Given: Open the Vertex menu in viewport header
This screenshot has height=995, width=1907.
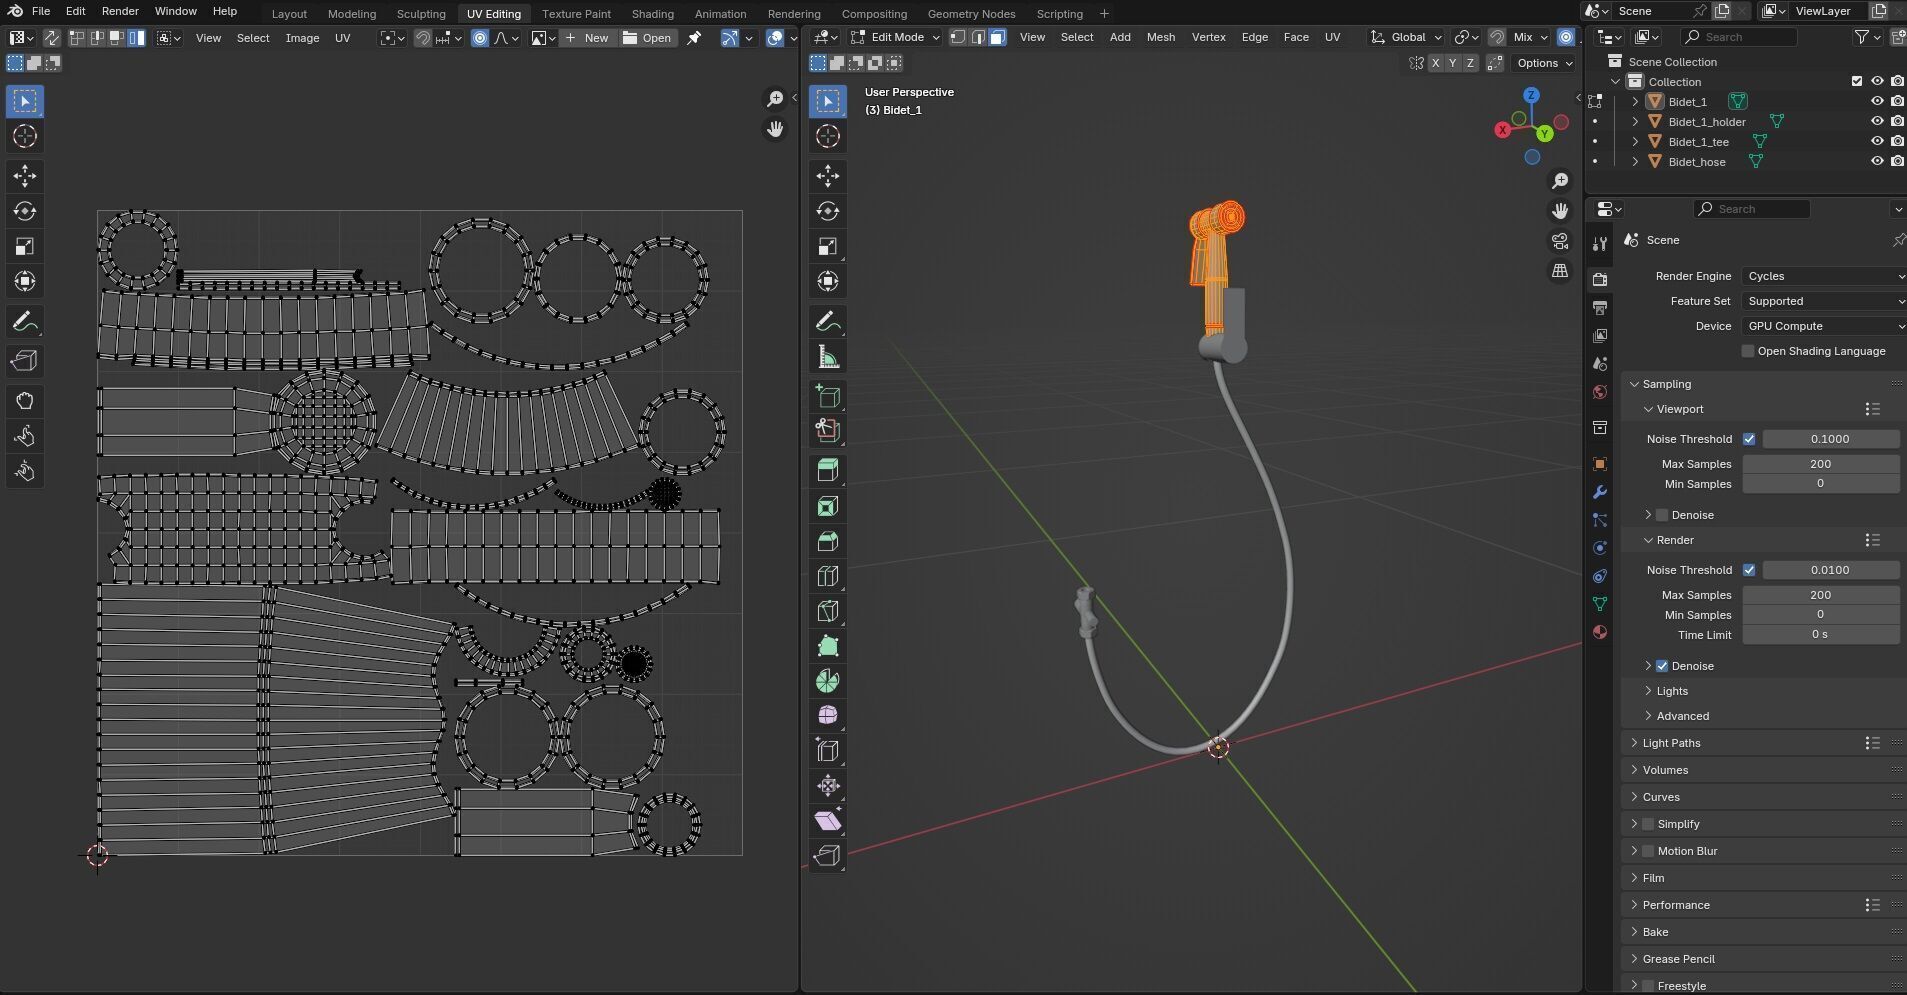Looking at the screenshot, I should tap(1208, 37).
